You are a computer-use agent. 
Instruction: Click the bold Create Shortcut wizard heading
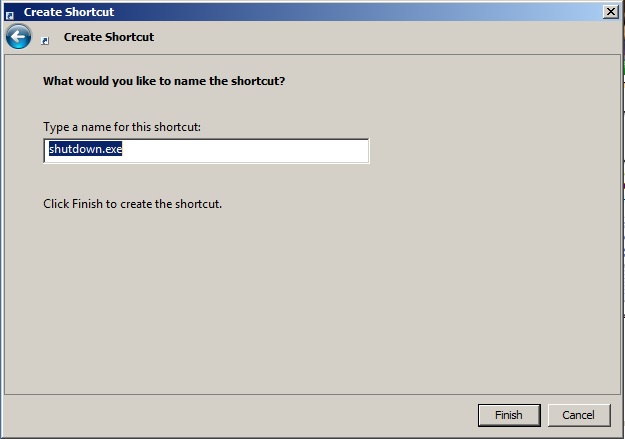(109, 37)
